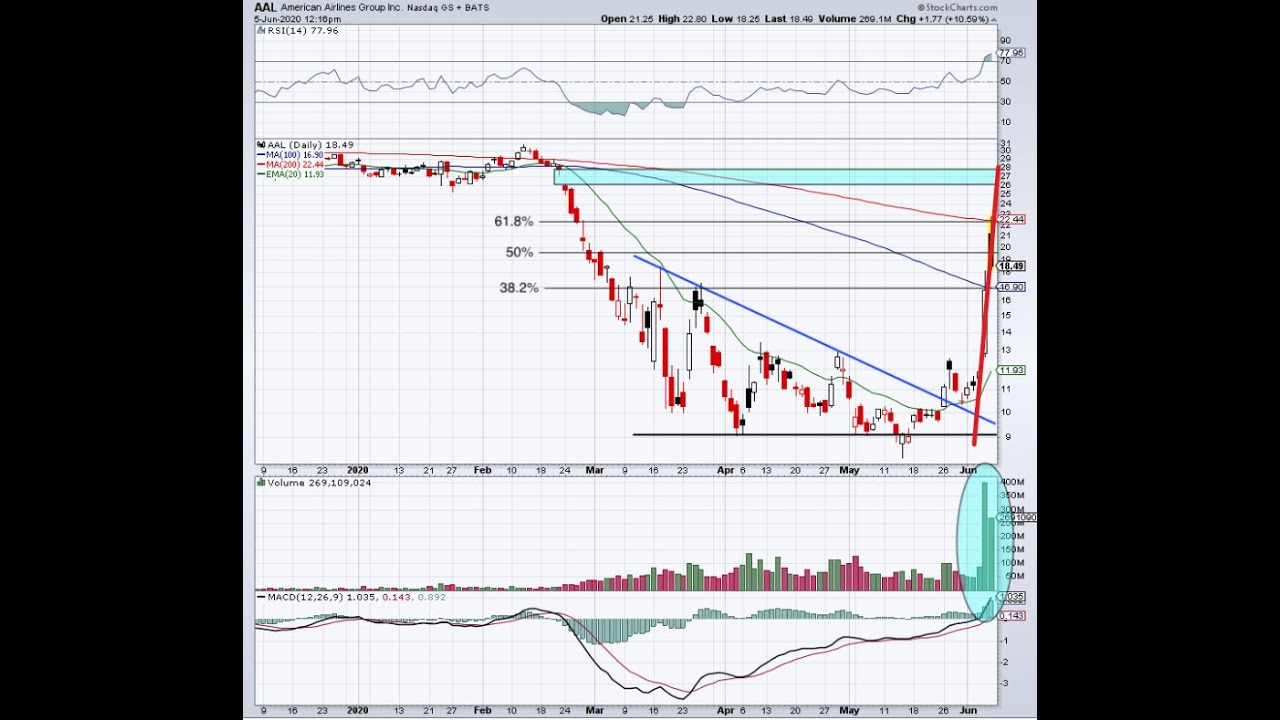Click the RSI(14) 77.96 indicator legend

298,31
